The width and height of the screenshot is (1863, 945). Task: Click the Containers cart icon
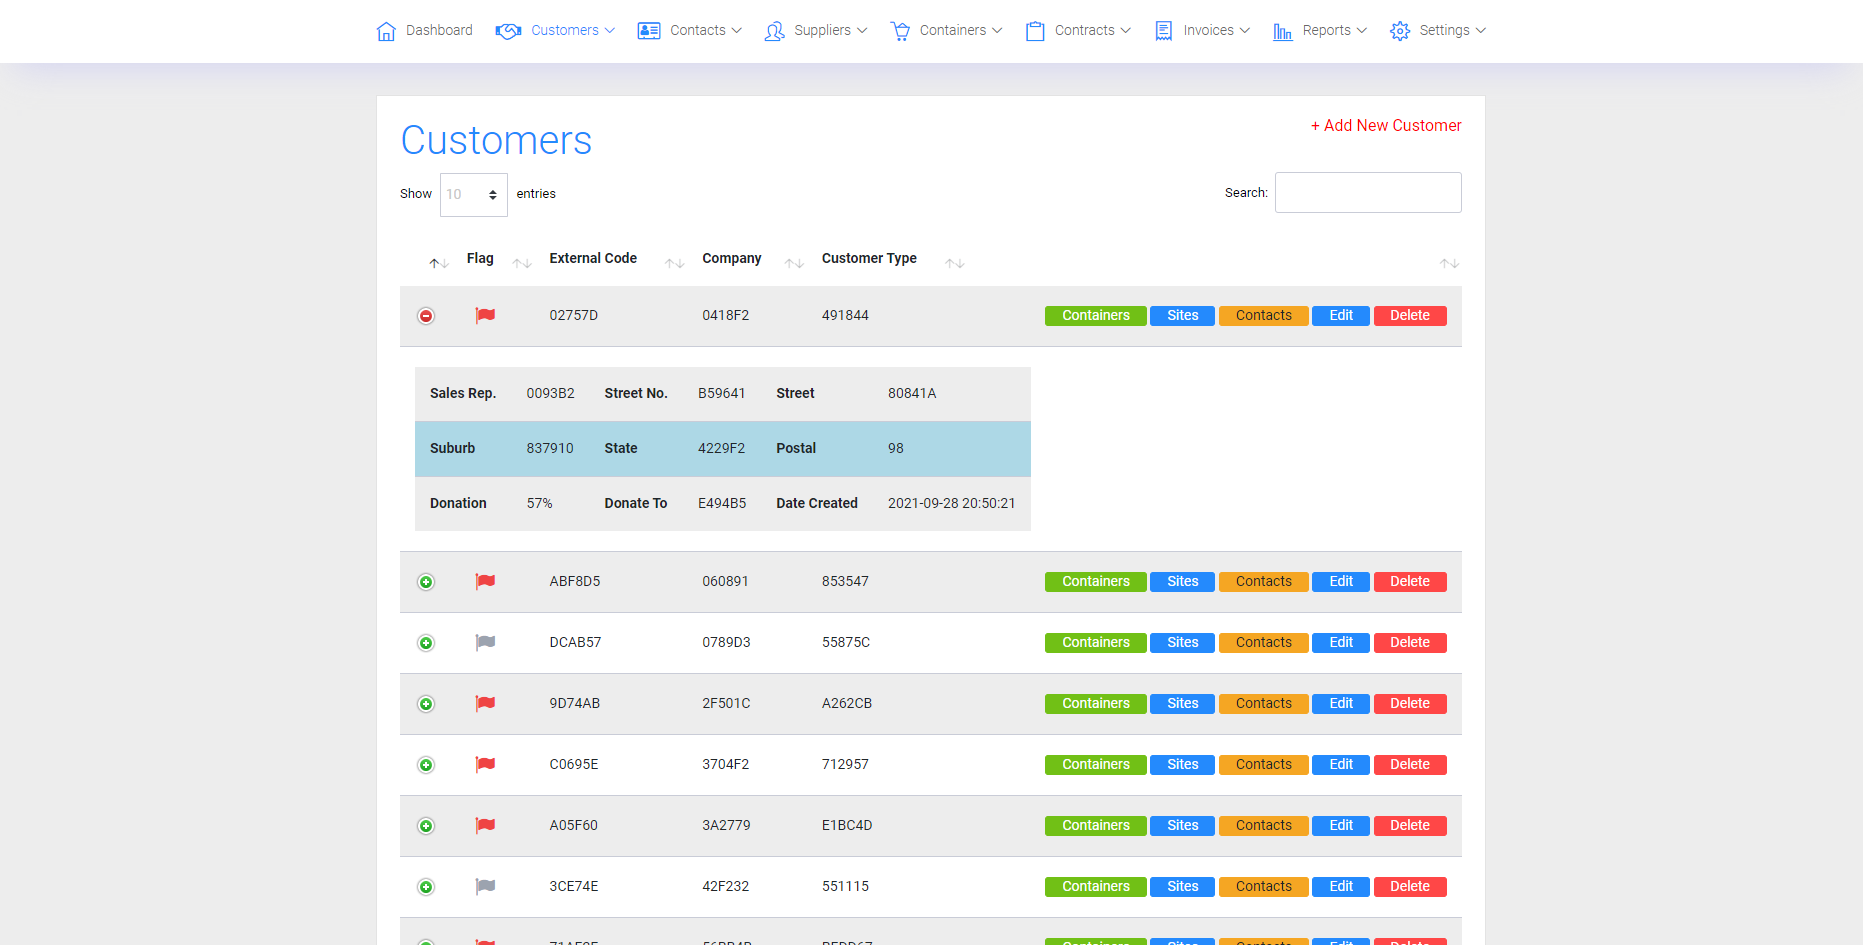coord(900,31)
